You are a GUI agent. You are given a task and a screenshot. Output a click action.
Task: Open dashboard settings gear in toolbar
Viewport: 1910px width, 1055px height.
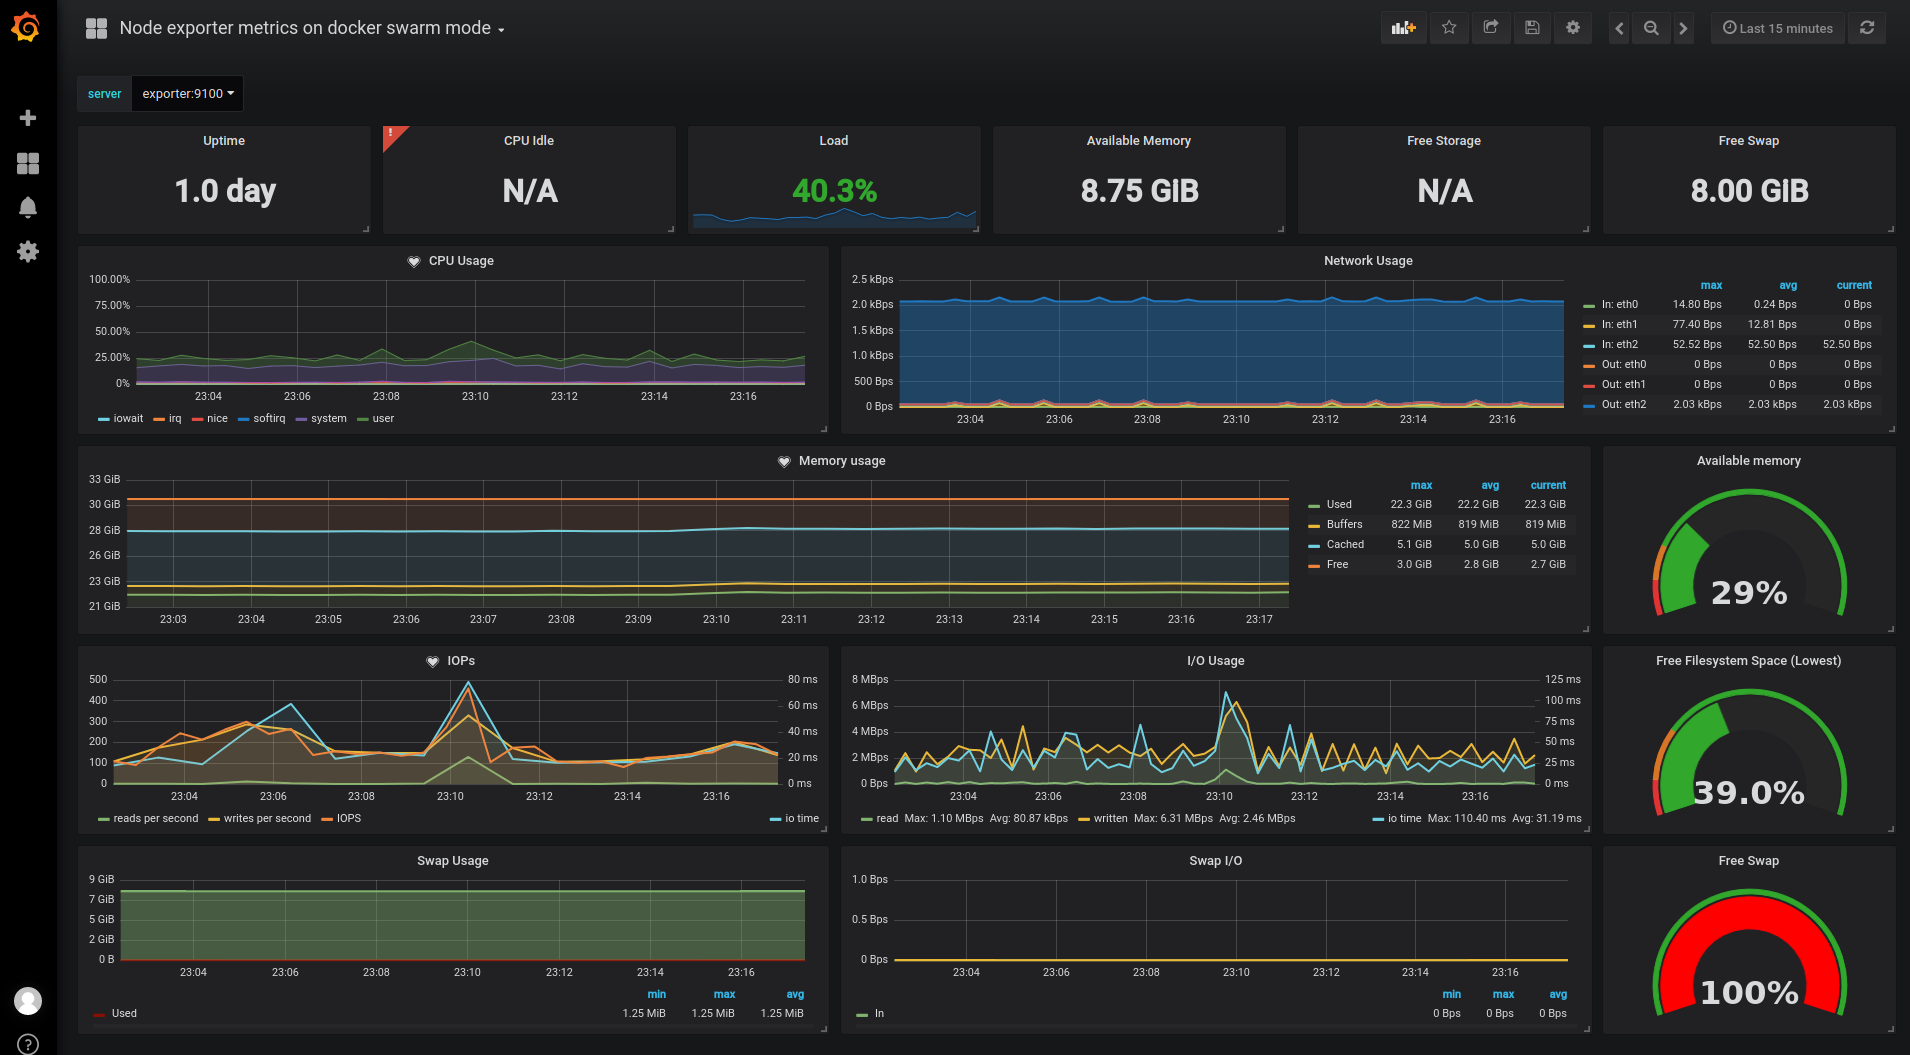point(1573,28)
